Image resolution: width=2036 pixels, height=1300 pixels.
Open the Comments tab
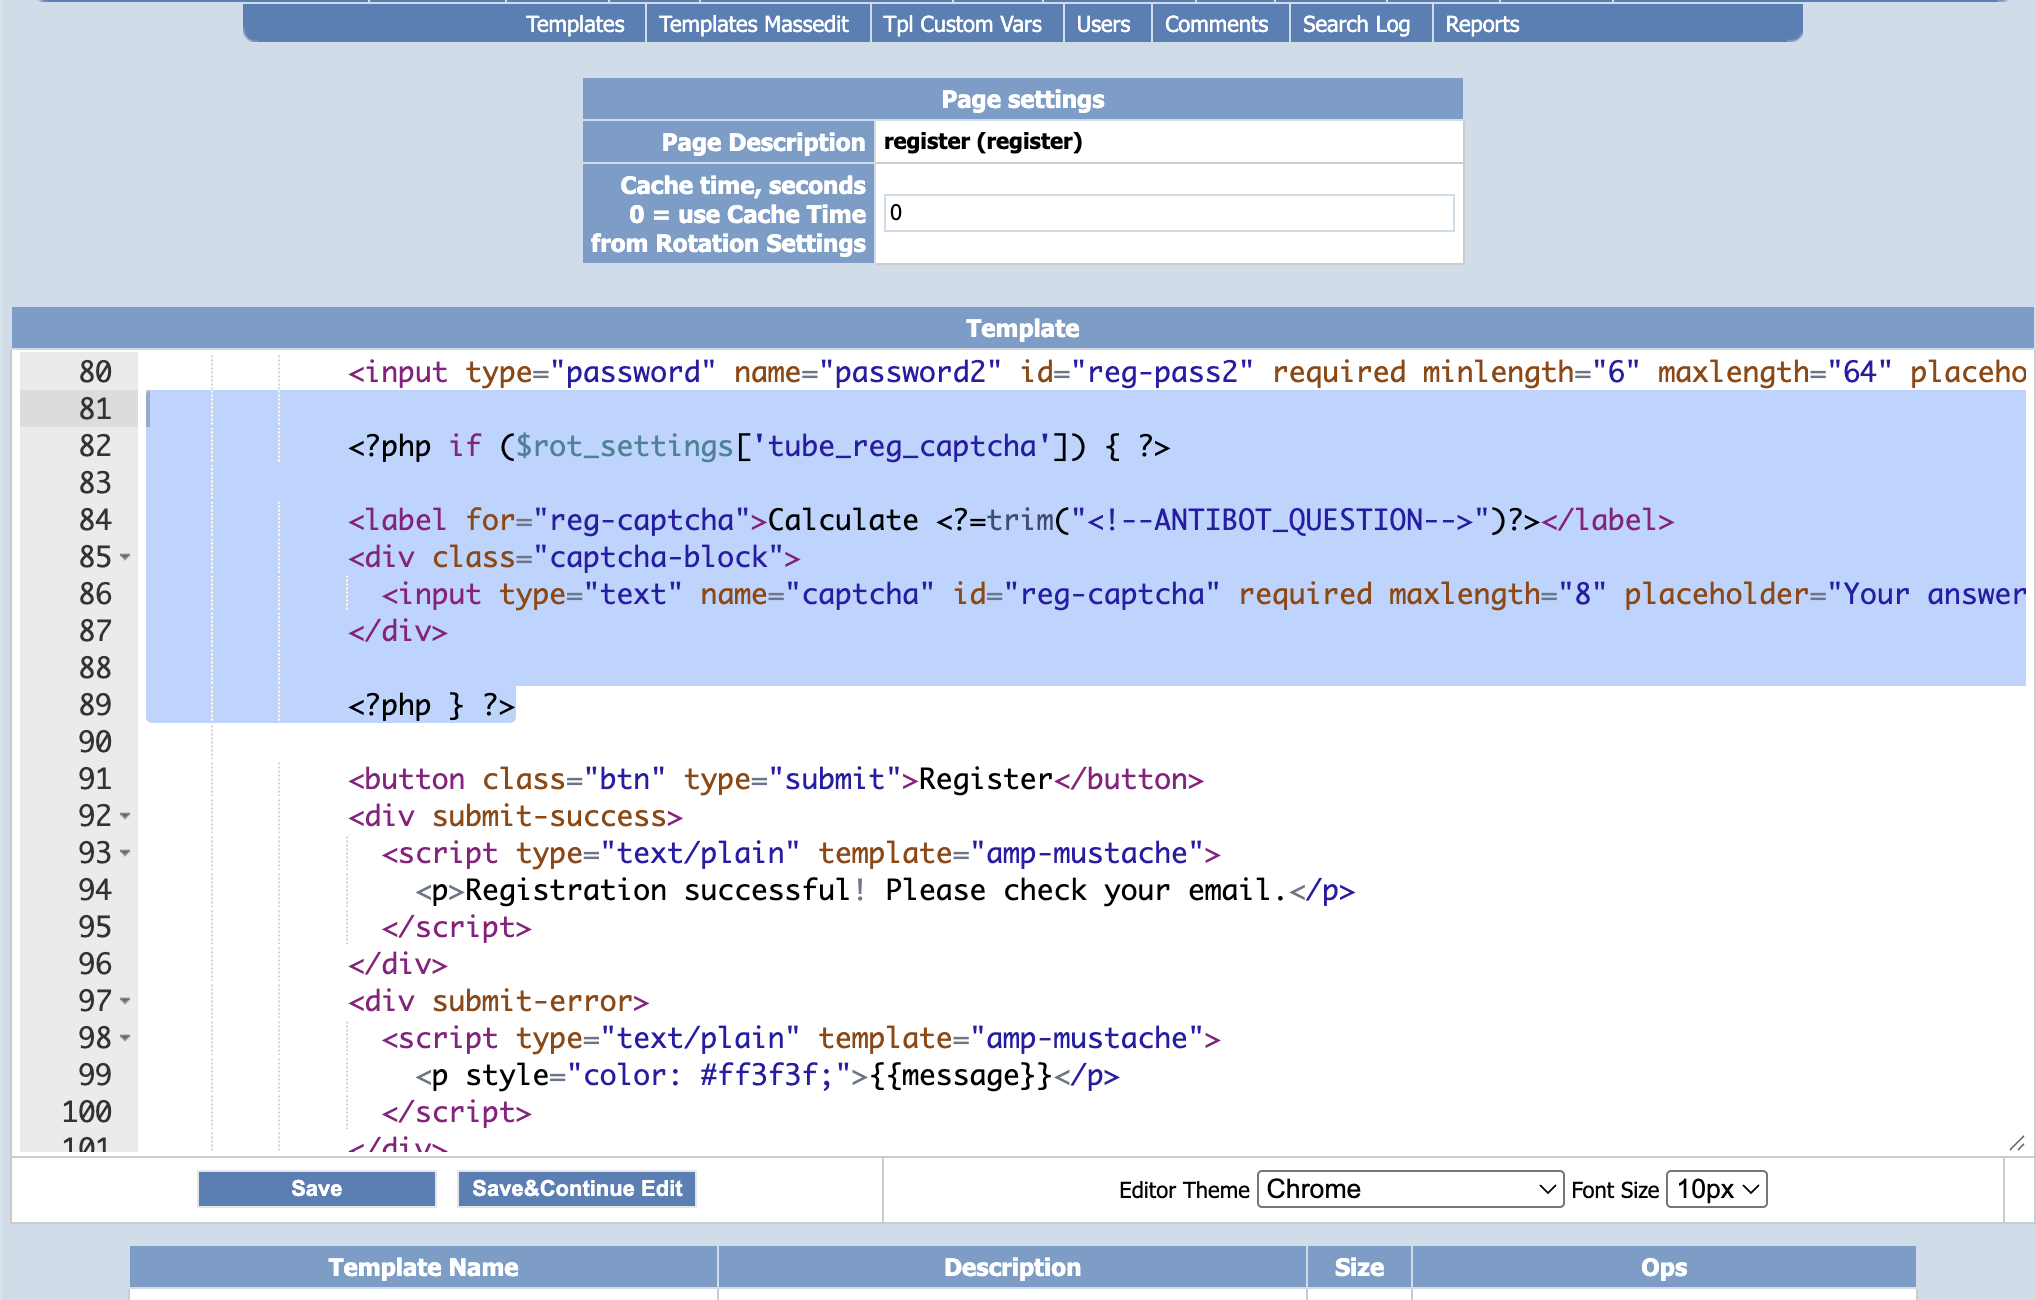click(x=1216, y=24)
